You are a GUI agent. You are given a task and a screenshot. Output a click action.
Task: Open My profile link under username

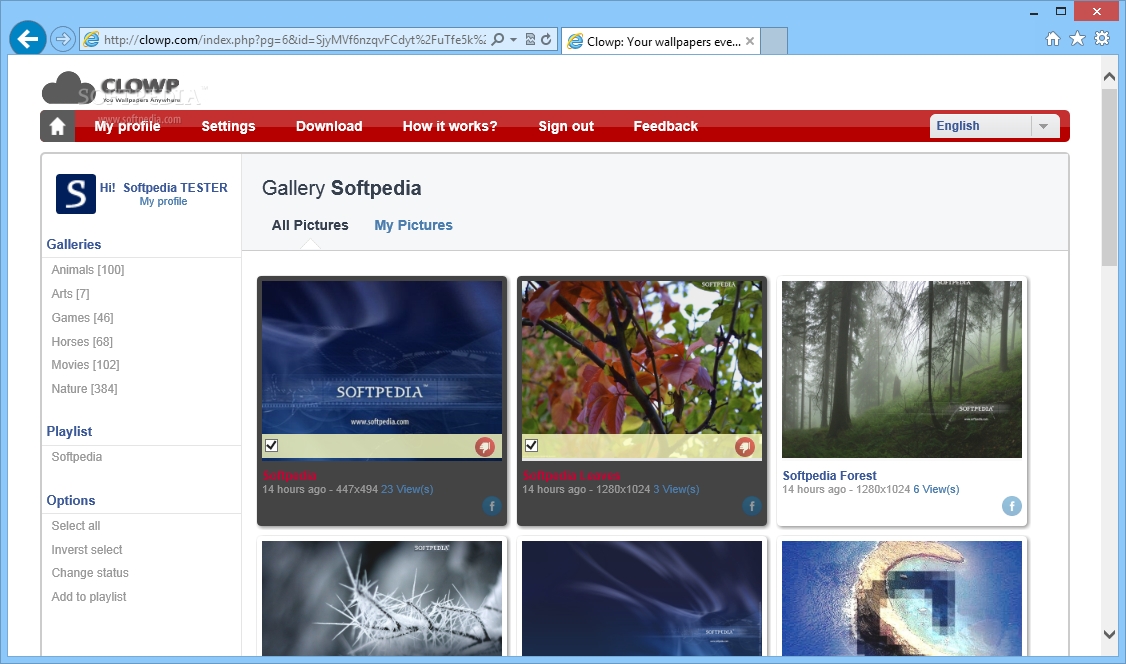(163, 202)
